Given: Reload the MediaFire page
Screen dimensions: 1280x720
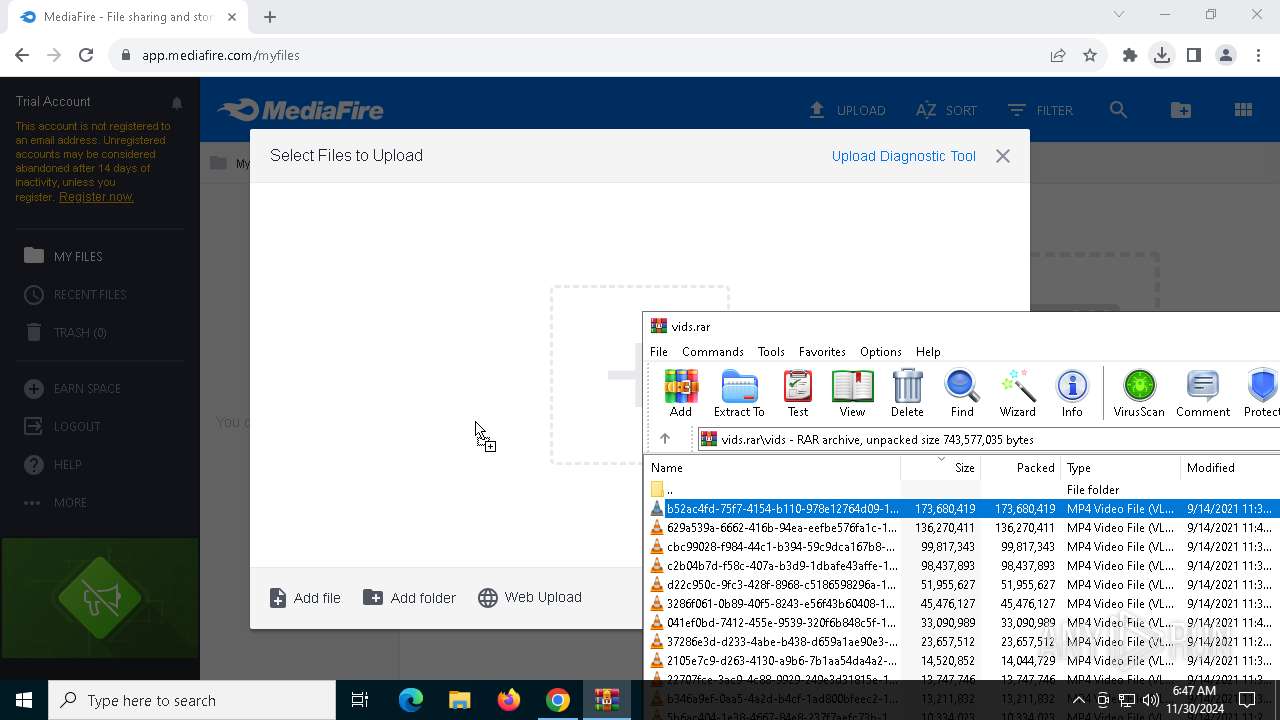Looking at the screenshot, I should pos(86,55).
